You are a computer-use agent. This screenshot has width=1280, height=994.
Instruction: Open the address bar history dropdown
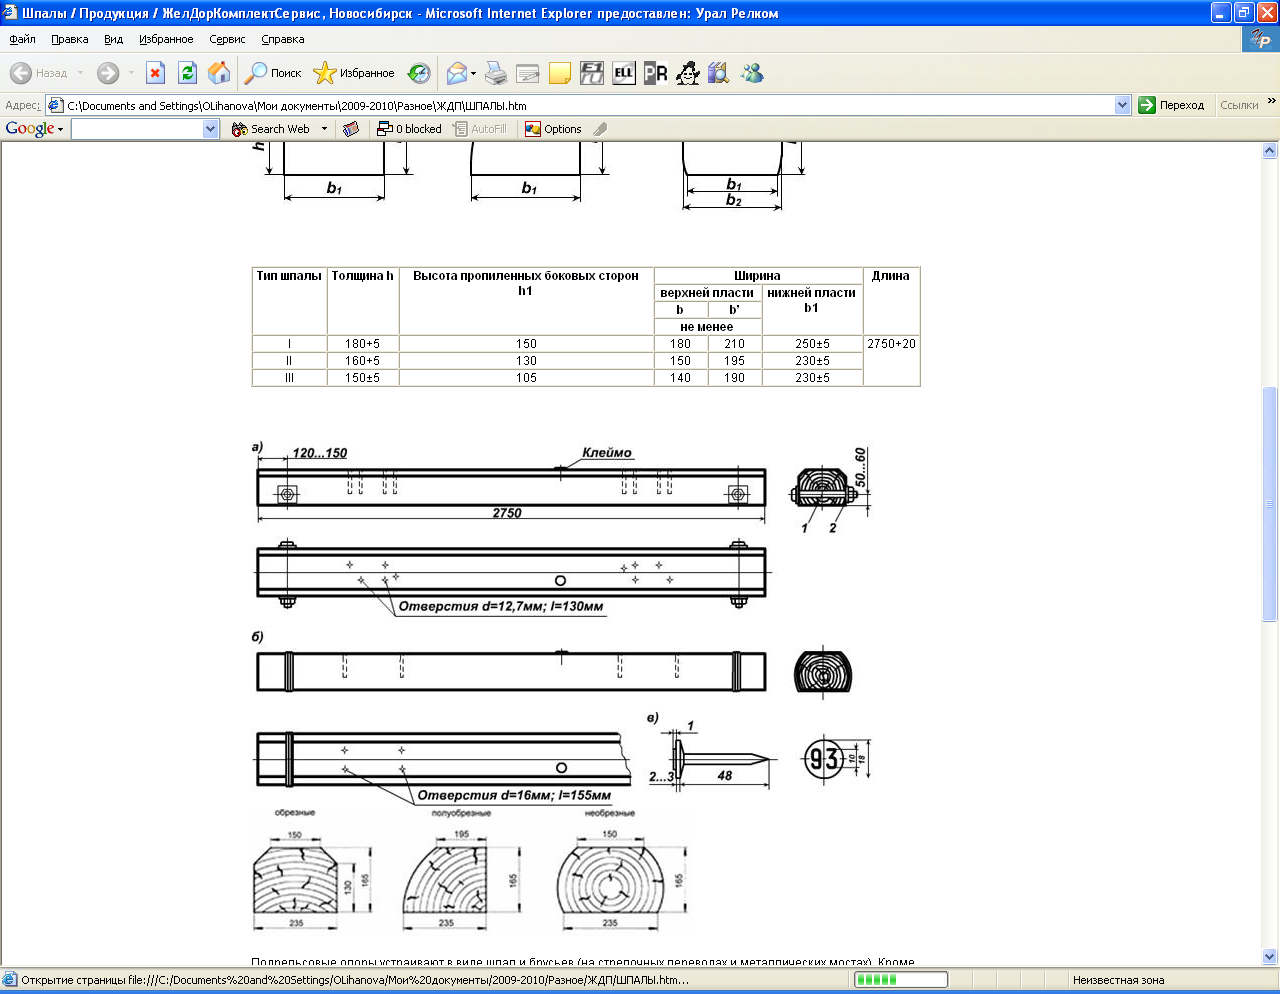1122,105
